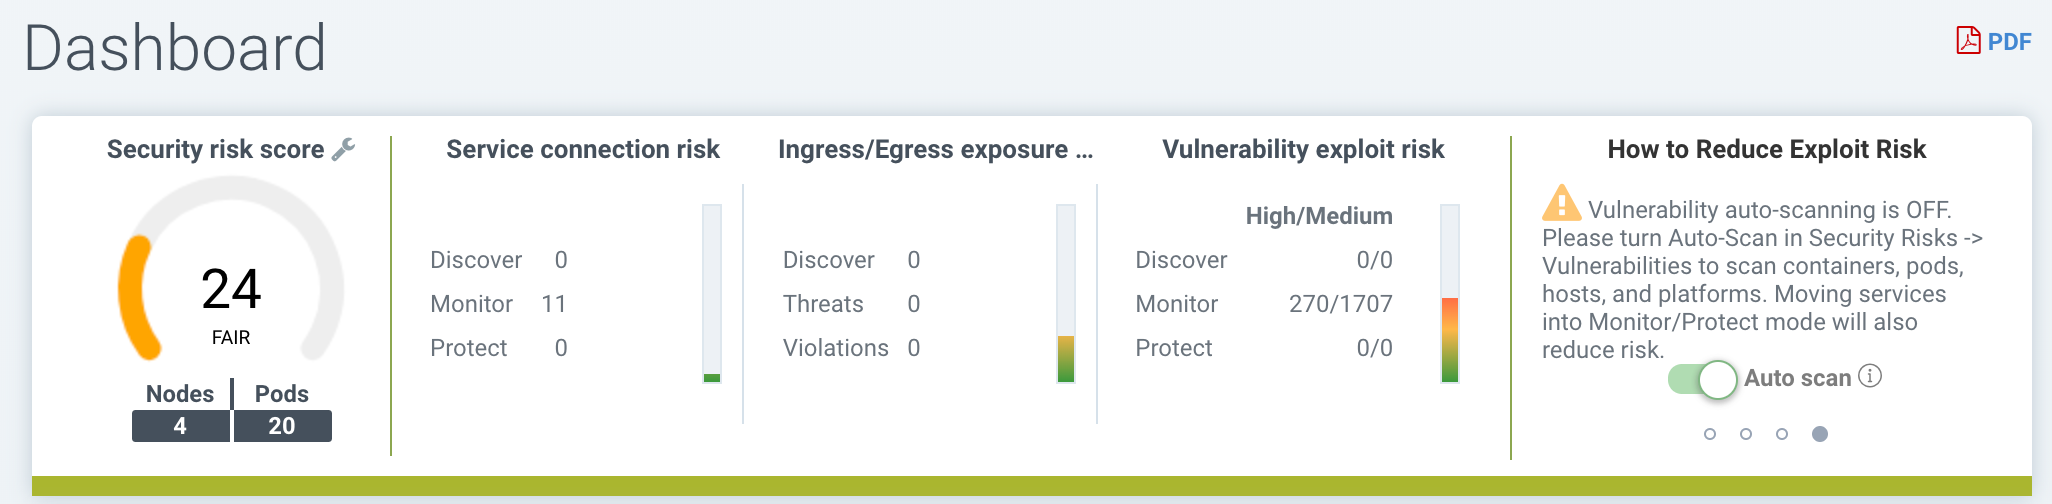Select the fourth carousel dot

(x=1820, y=434)
